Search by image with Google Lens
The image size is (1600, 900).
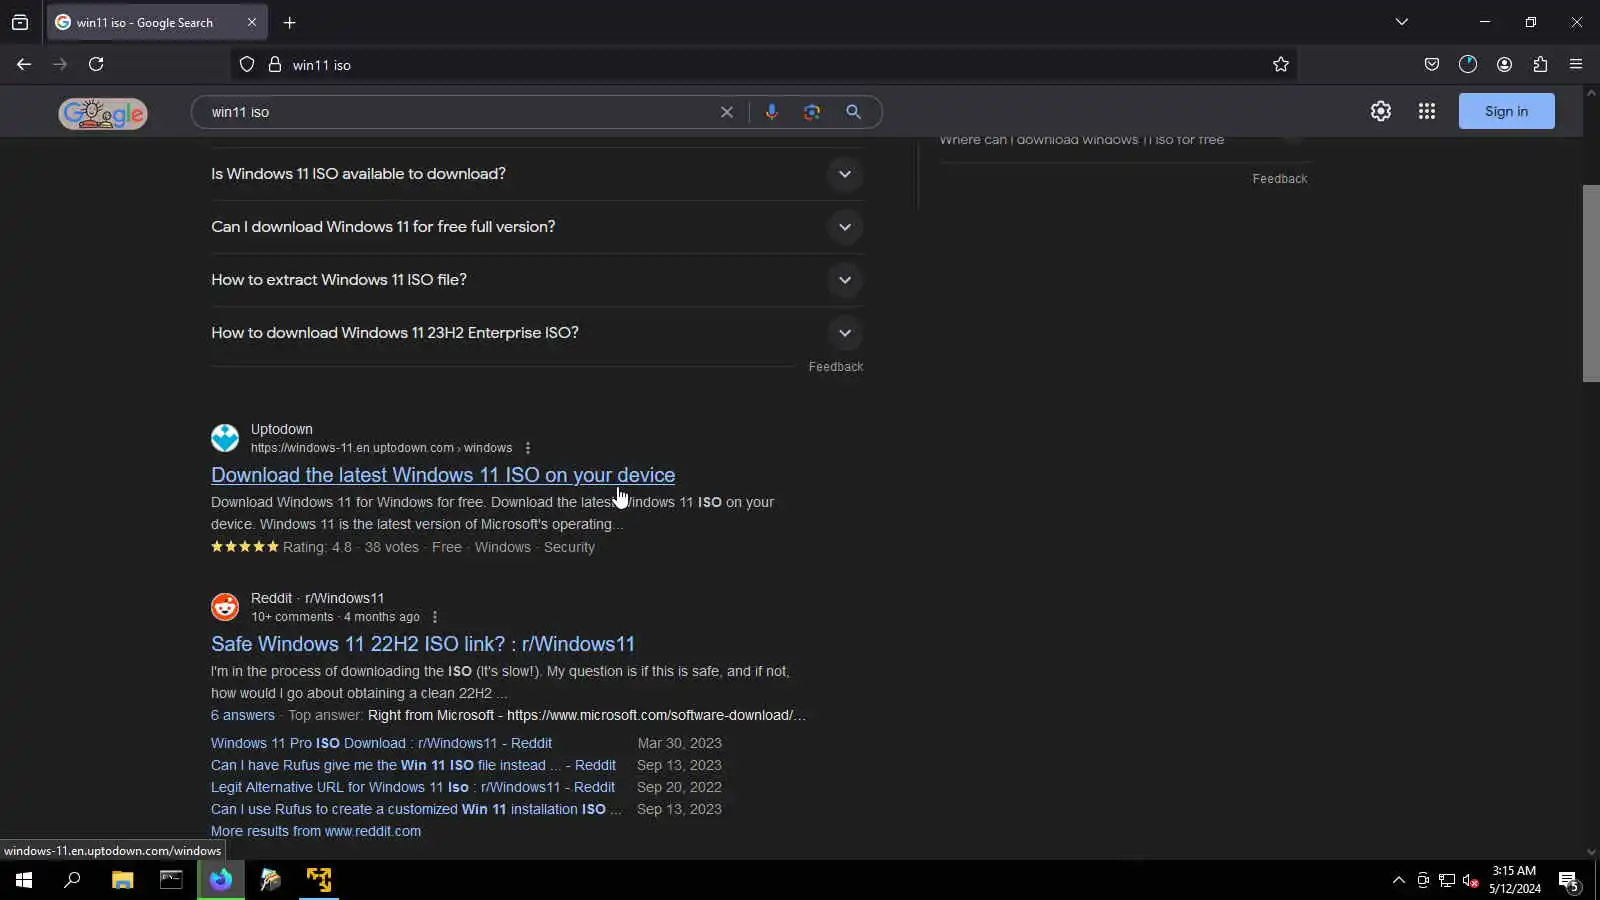tap(812, 112)
